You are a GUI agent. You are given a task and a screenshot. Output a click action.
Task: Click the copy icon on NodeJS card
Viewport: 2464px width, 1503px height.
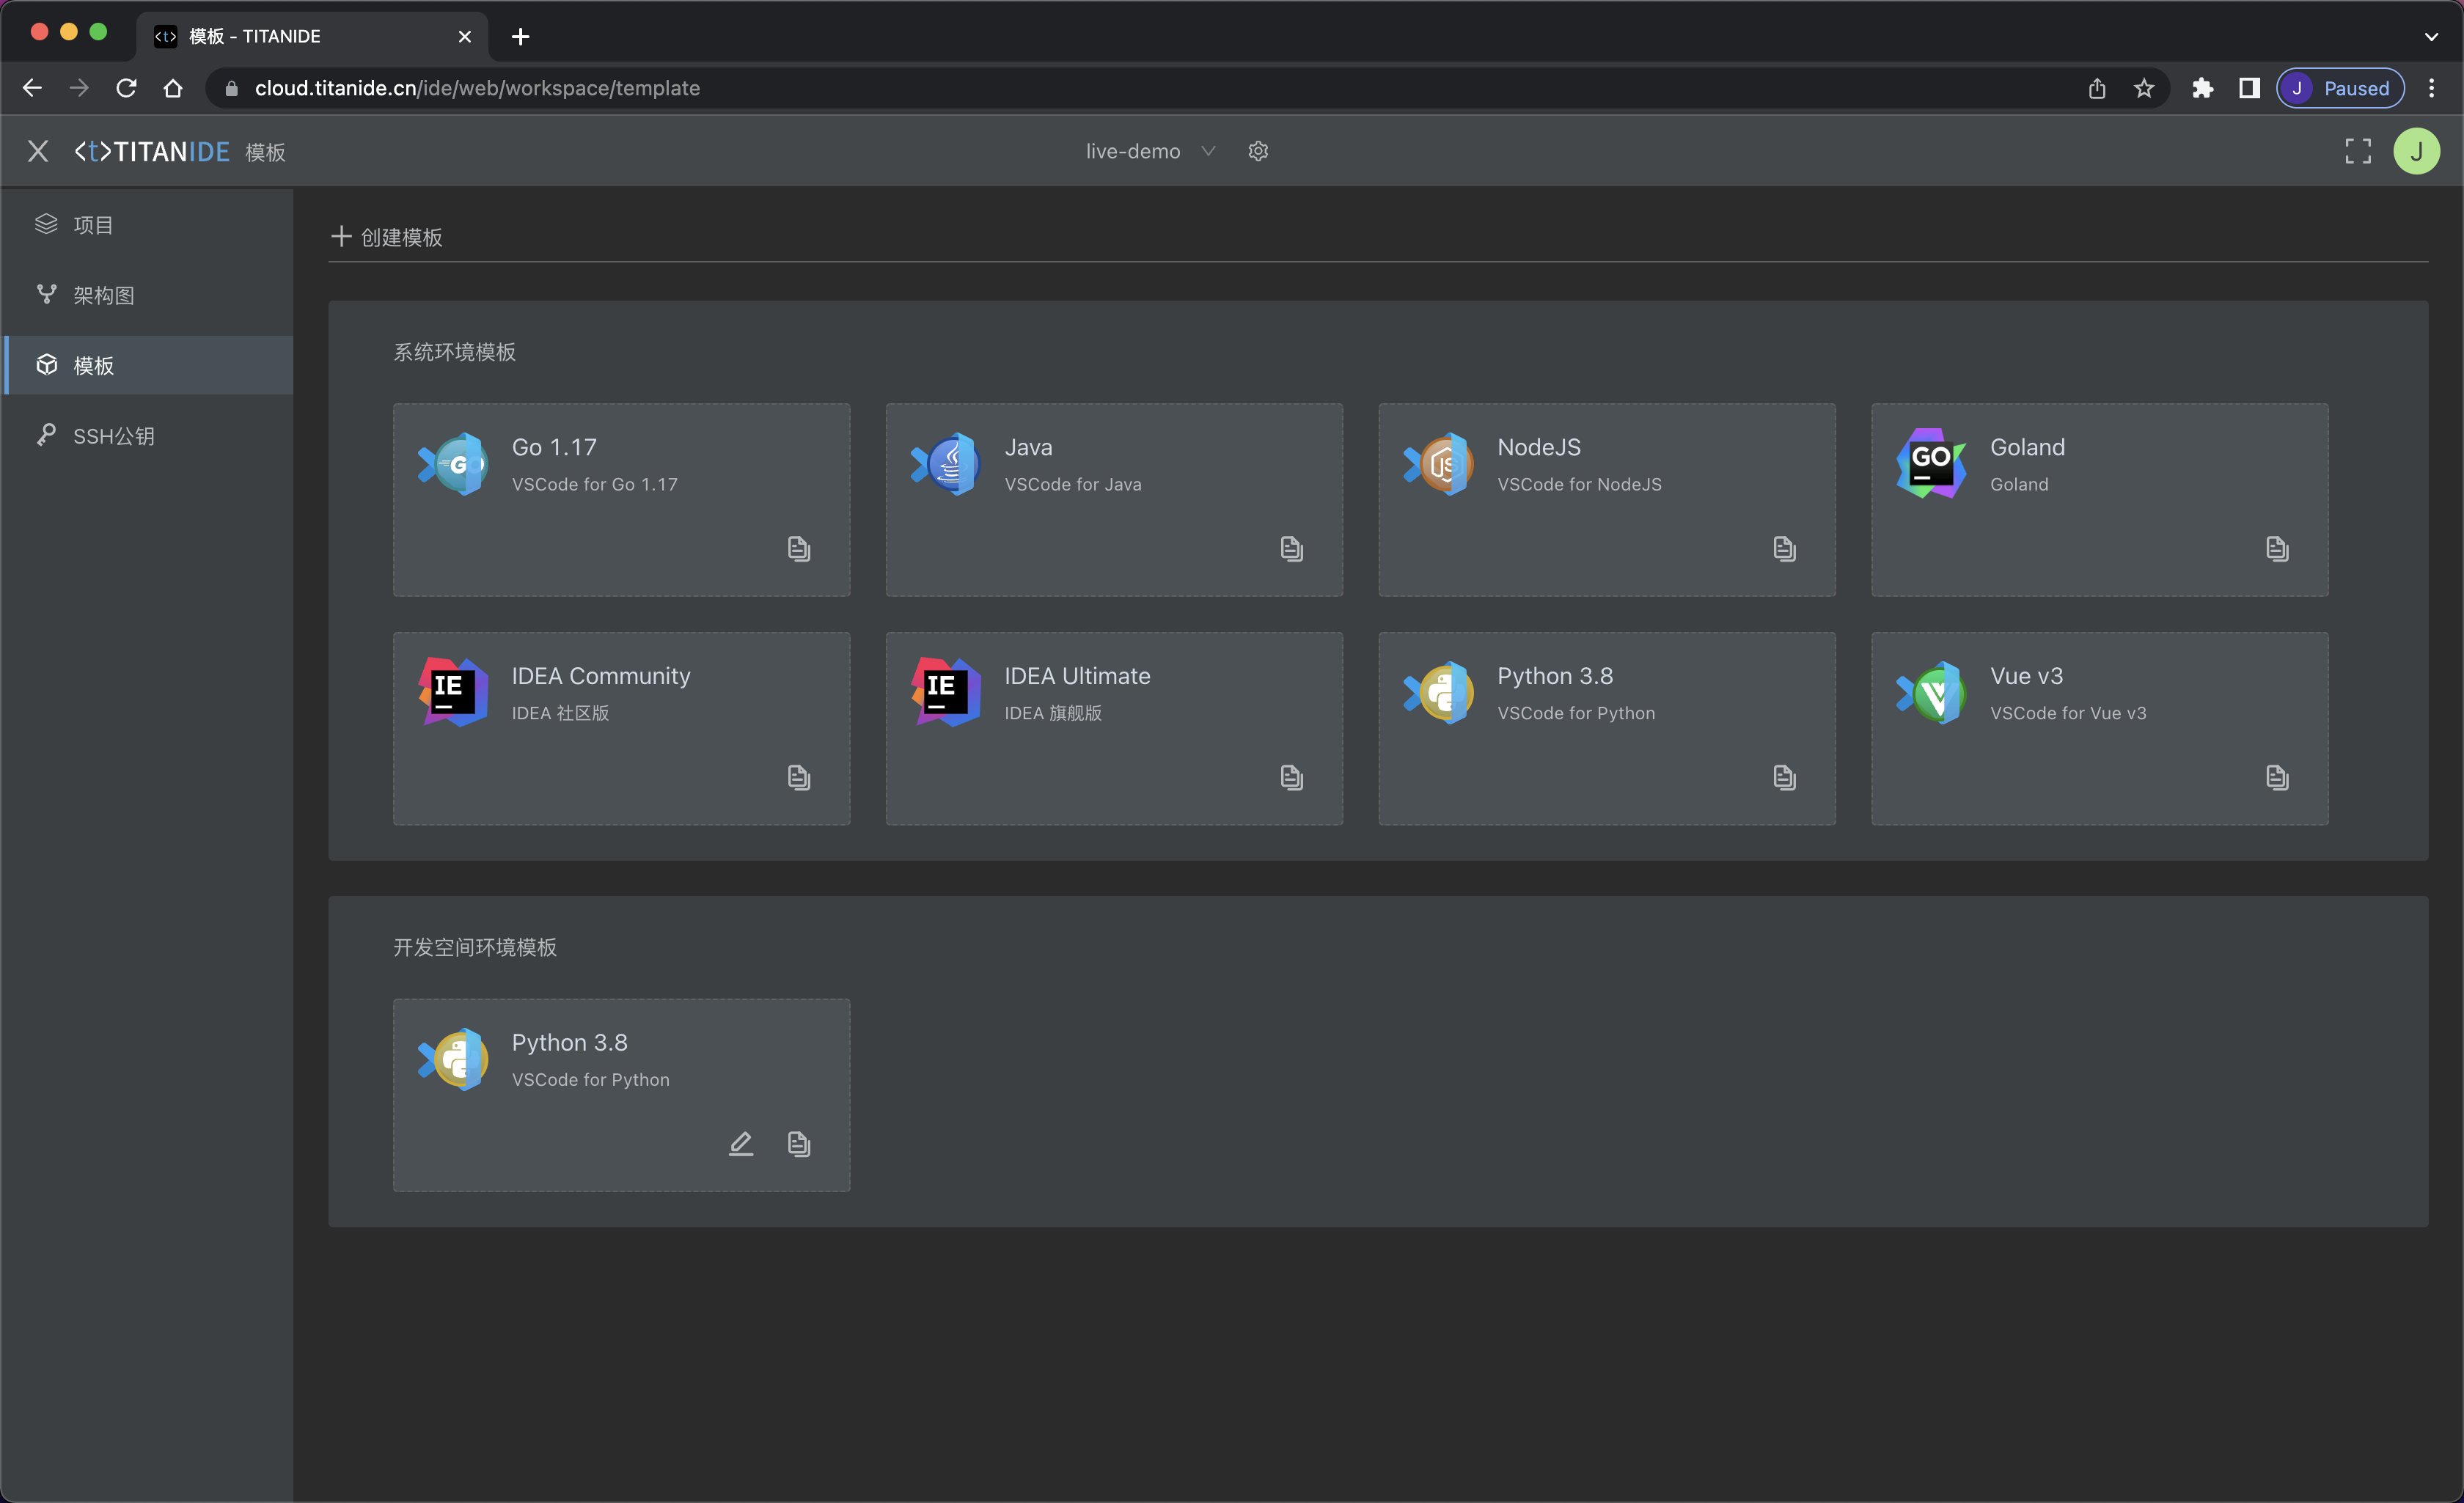[1784, 548]
